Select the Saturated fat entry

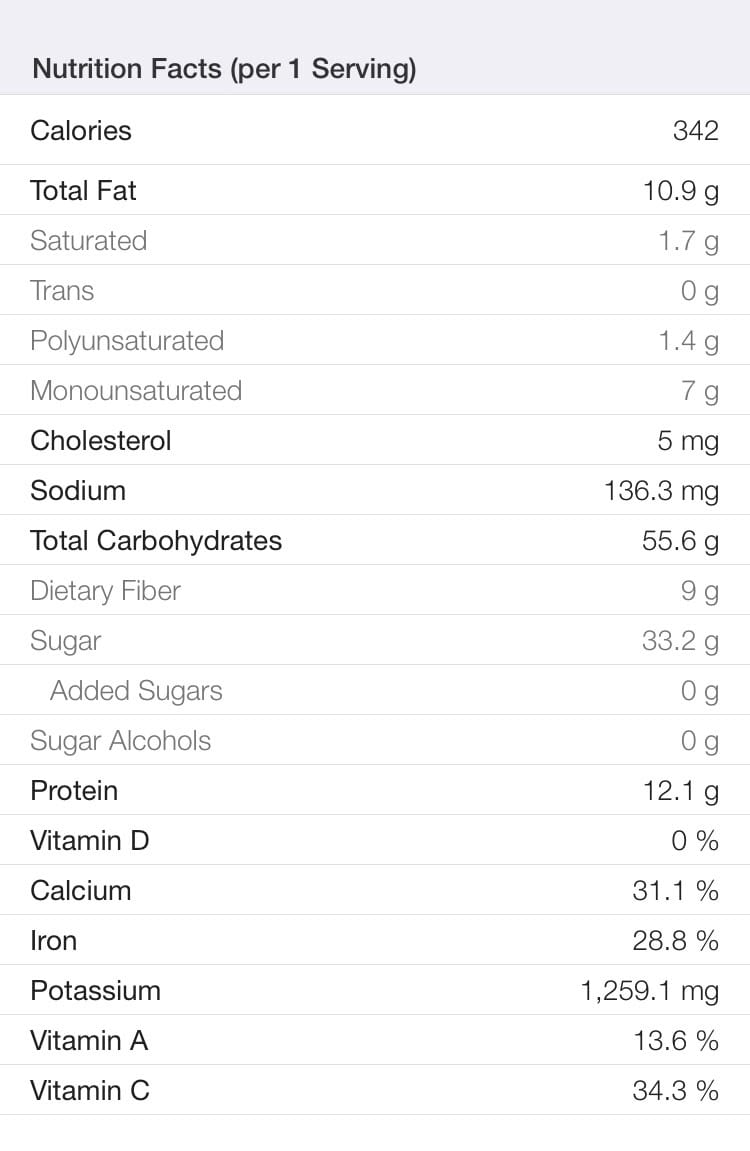375,240
